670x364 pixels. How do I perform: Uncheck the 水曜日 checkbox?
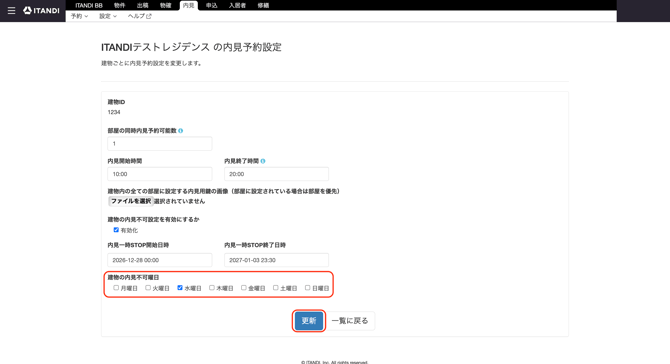[x=180, y=288]
